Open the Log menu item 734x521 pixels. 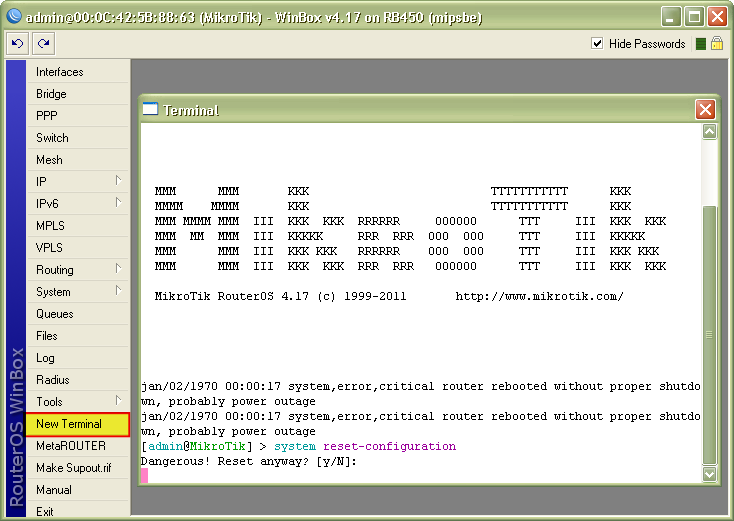pos(78,358)
